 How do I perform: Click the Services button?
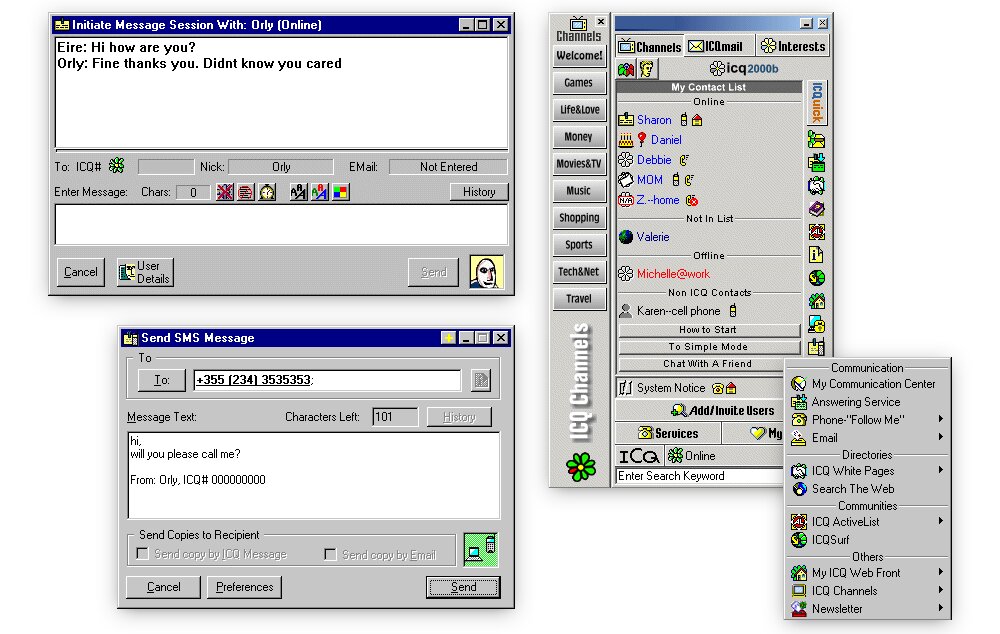pyautogui.click(x=668, y=433)
